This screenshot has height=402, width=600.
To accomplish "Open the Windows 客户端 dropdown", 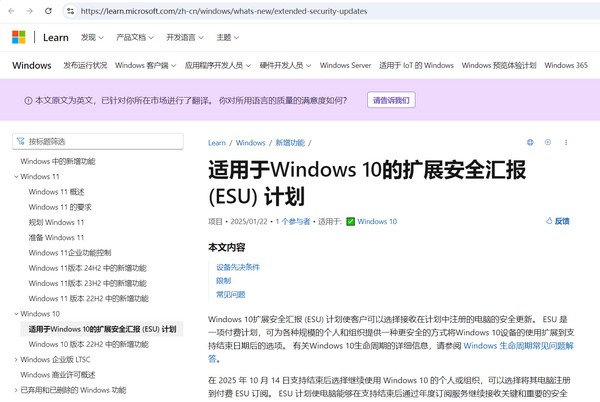I will click(145, 65).
